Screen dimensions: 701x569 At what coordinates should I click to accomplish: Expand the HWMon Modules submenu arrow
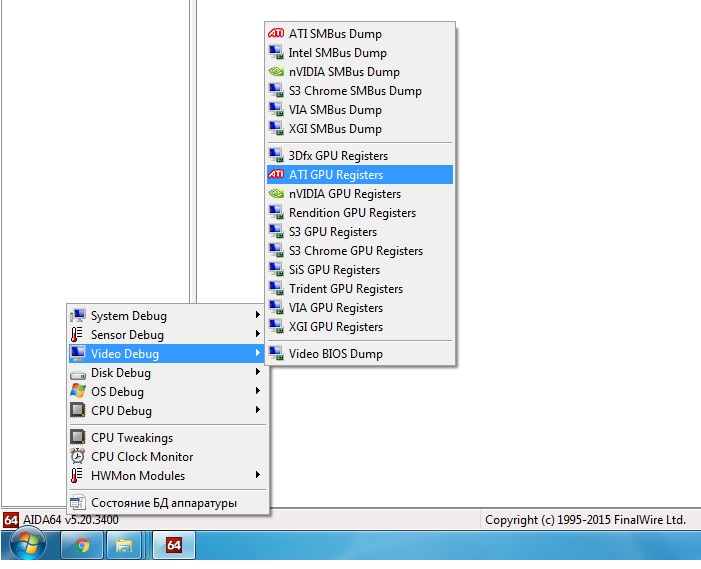(258, 475)
